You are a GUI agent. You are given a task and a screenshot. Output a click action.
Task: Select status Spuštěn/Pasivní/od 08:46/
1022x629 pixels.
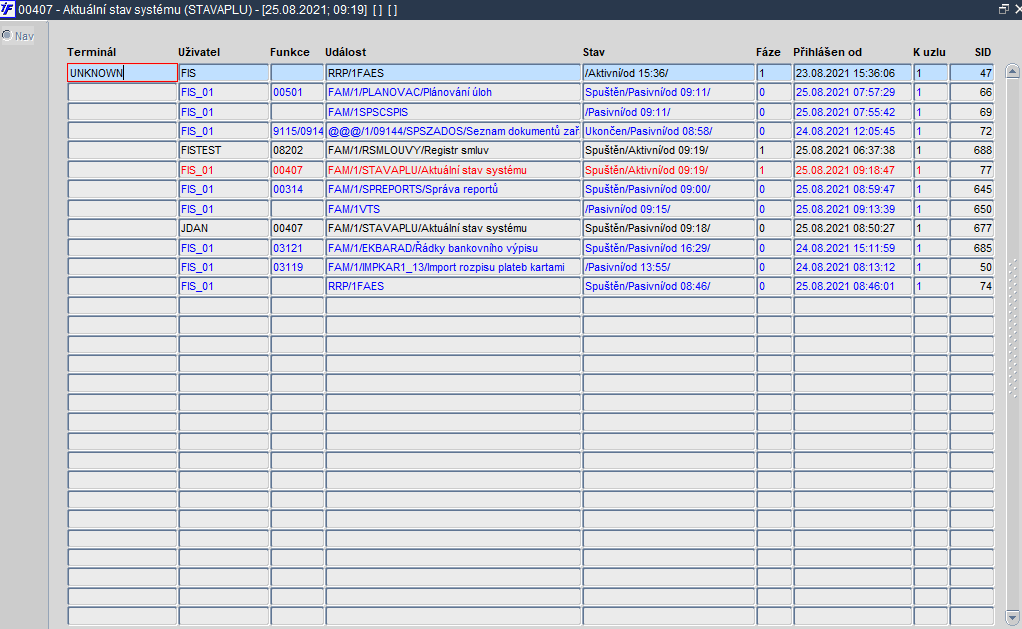point(668,285)
